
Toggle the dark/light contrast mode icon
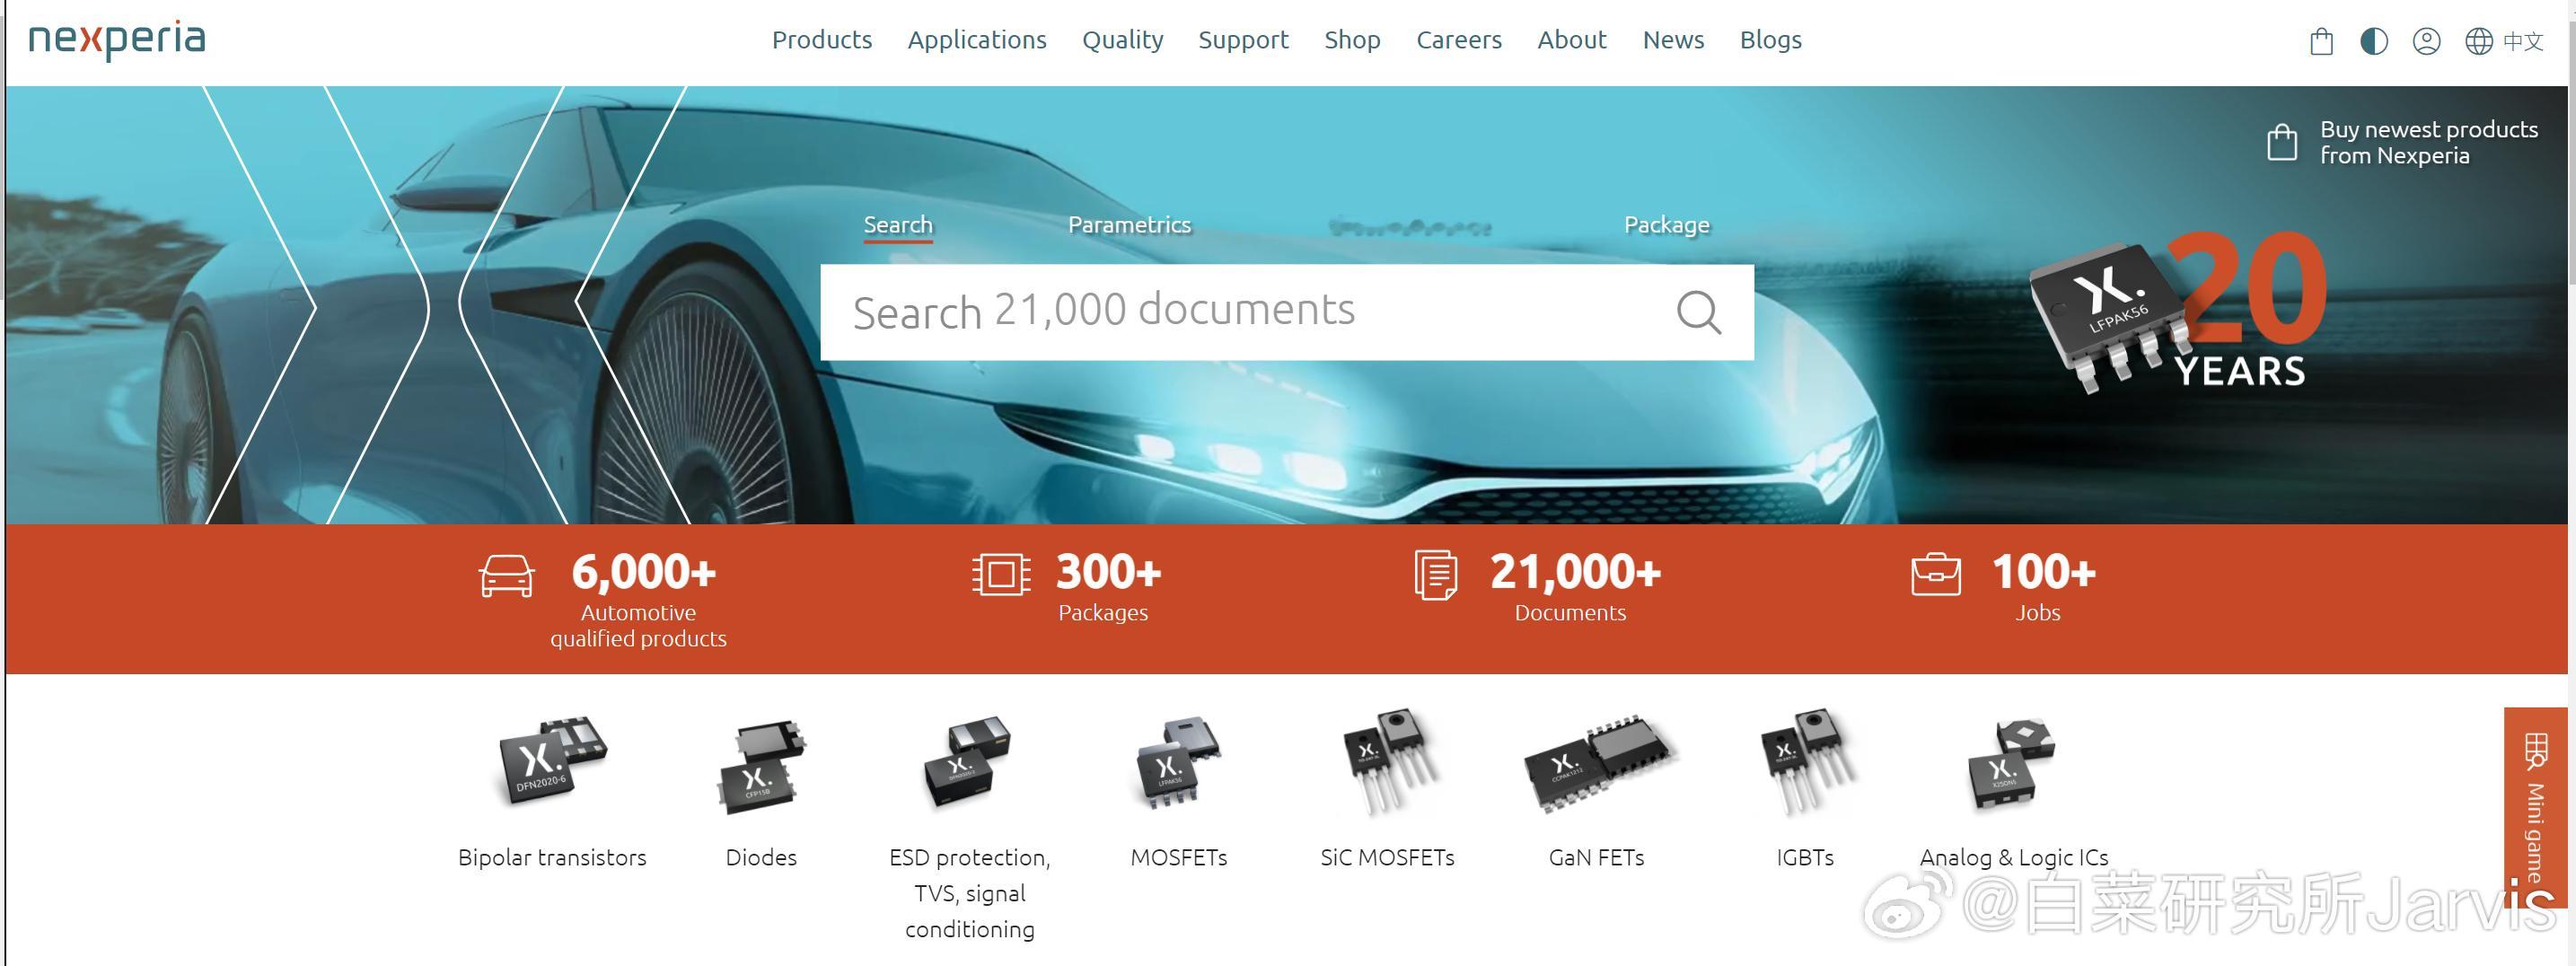(2374, 41)
